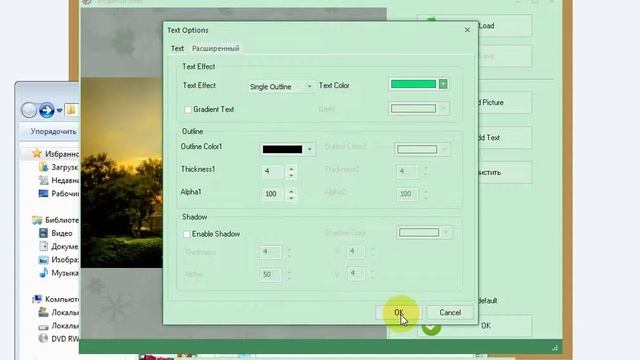Click the Load button in main window
The image size is (640, 360).
[x=505, y=26]
